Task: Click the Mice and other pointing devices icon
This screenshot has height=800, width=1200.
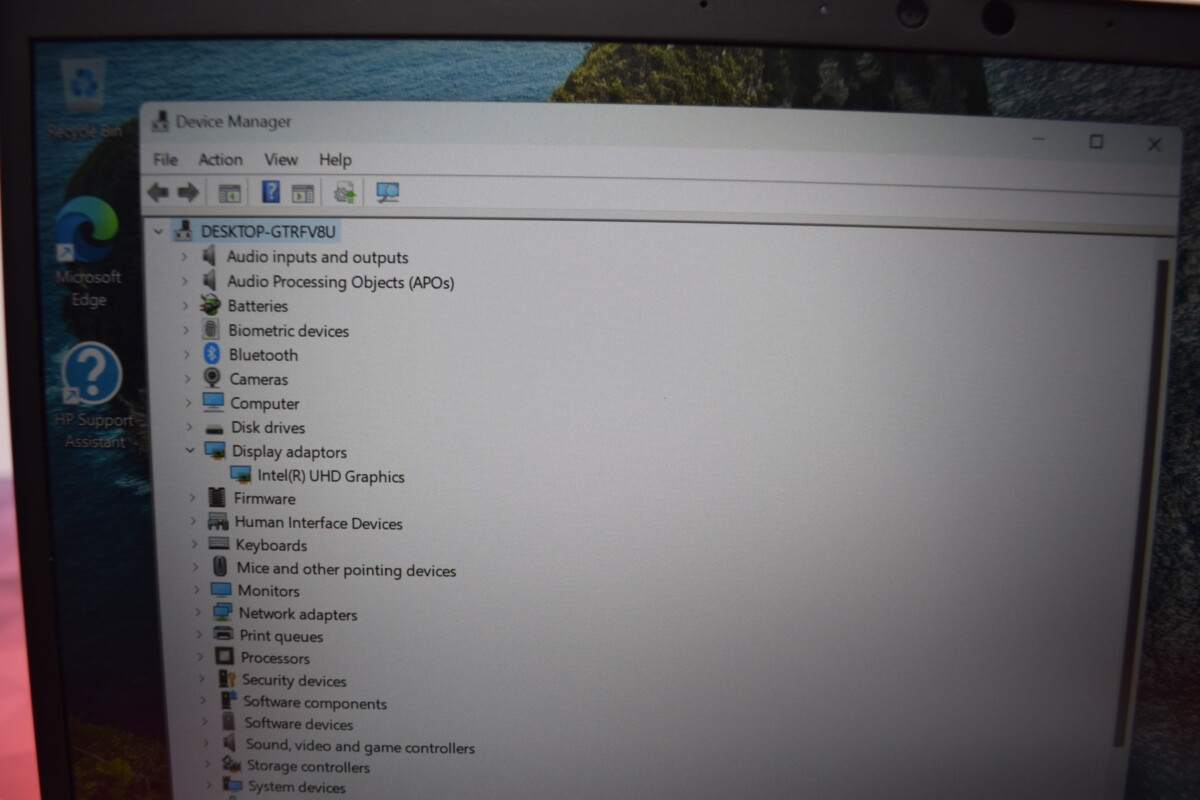Action: click(220, 567)
